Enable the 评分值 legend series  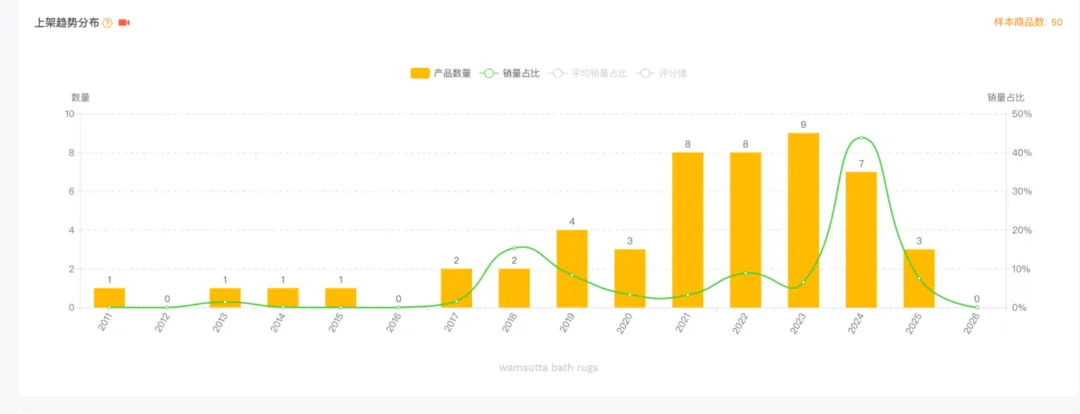click(x=661, y=73)
